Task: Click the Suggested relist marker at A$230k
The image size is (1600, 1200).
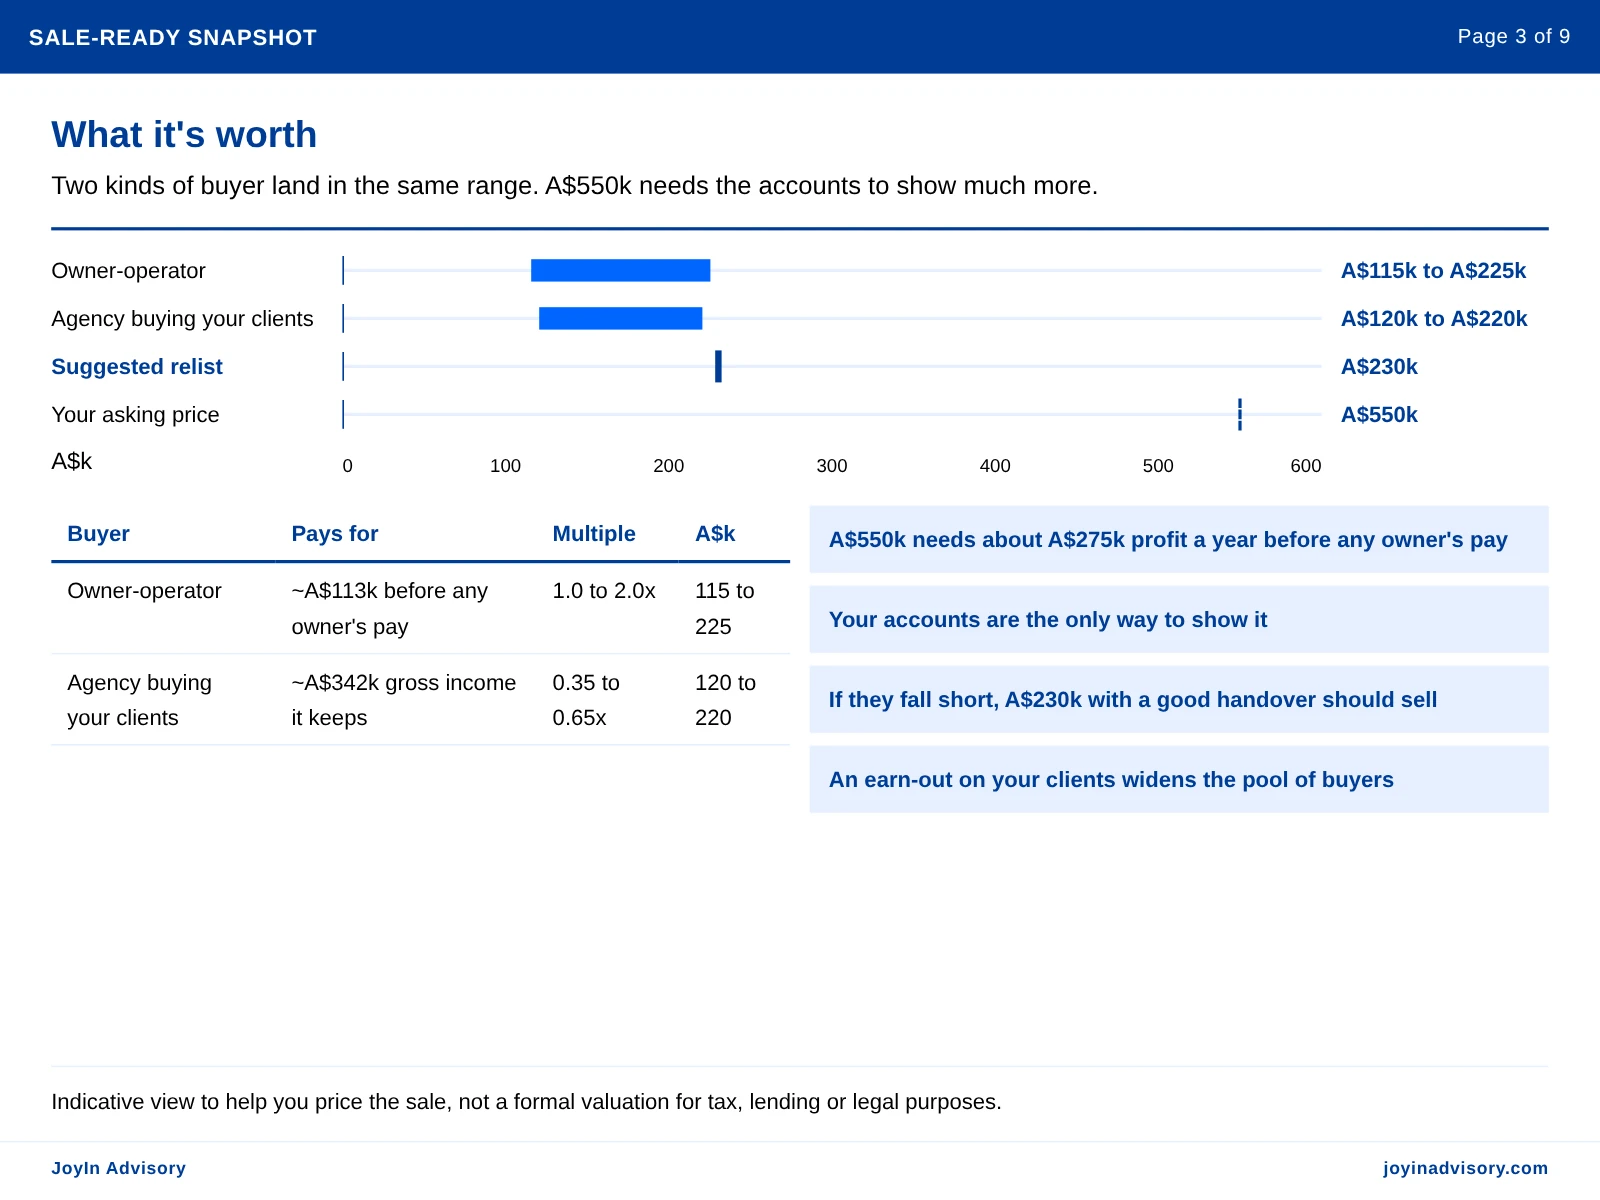Action: (718, 366)
